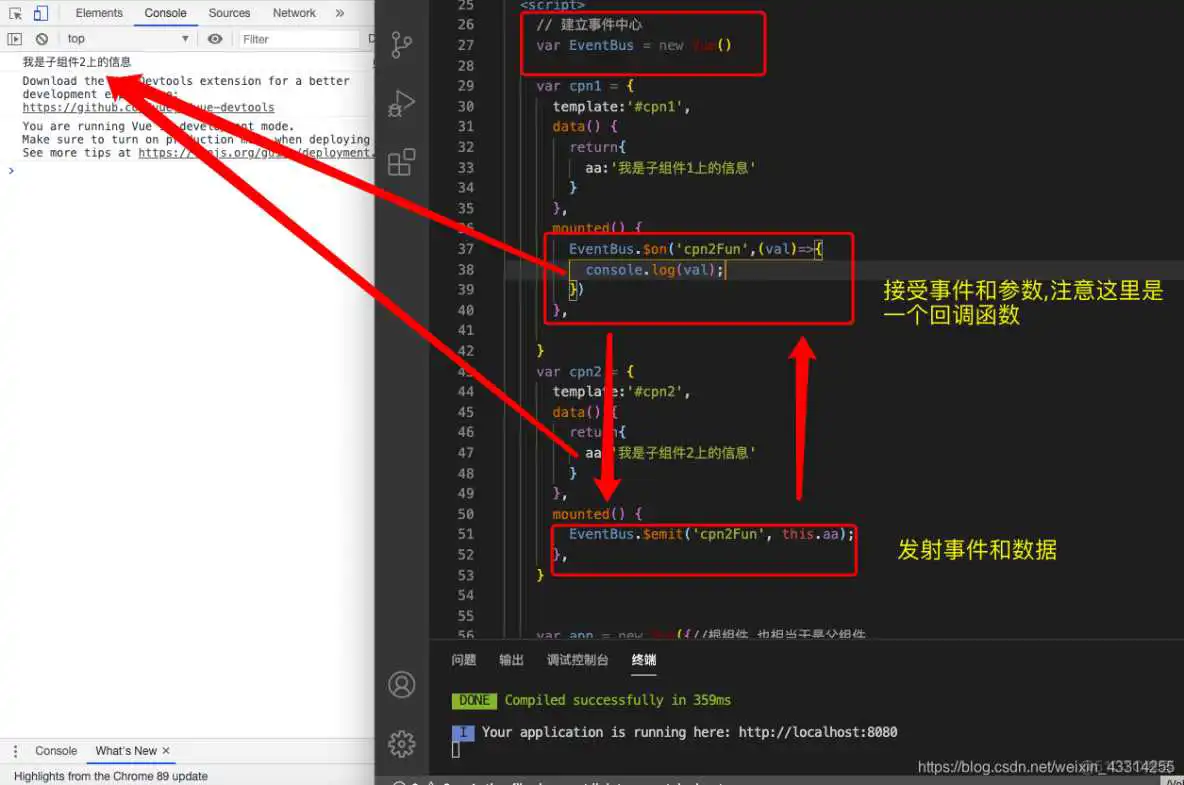Switch to the 问题 panel tab
The image size is (1184, 785).
[x=464, y=660]
